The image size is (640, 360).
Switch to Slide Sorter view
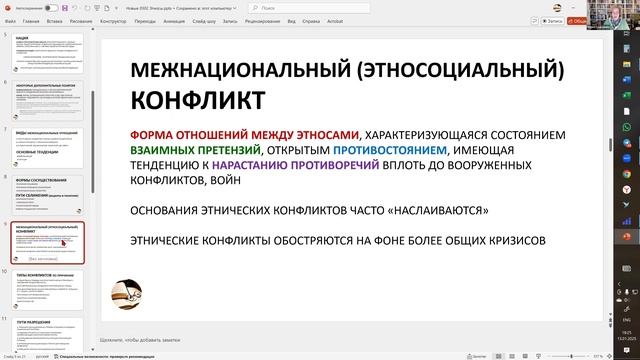tap(512, 356)
